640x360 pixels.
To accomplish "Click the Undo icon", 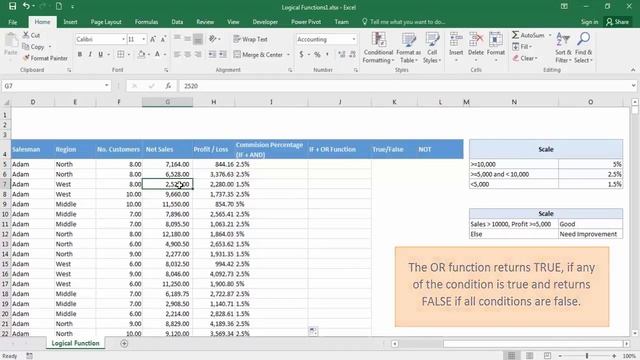I will click(26, 6).
